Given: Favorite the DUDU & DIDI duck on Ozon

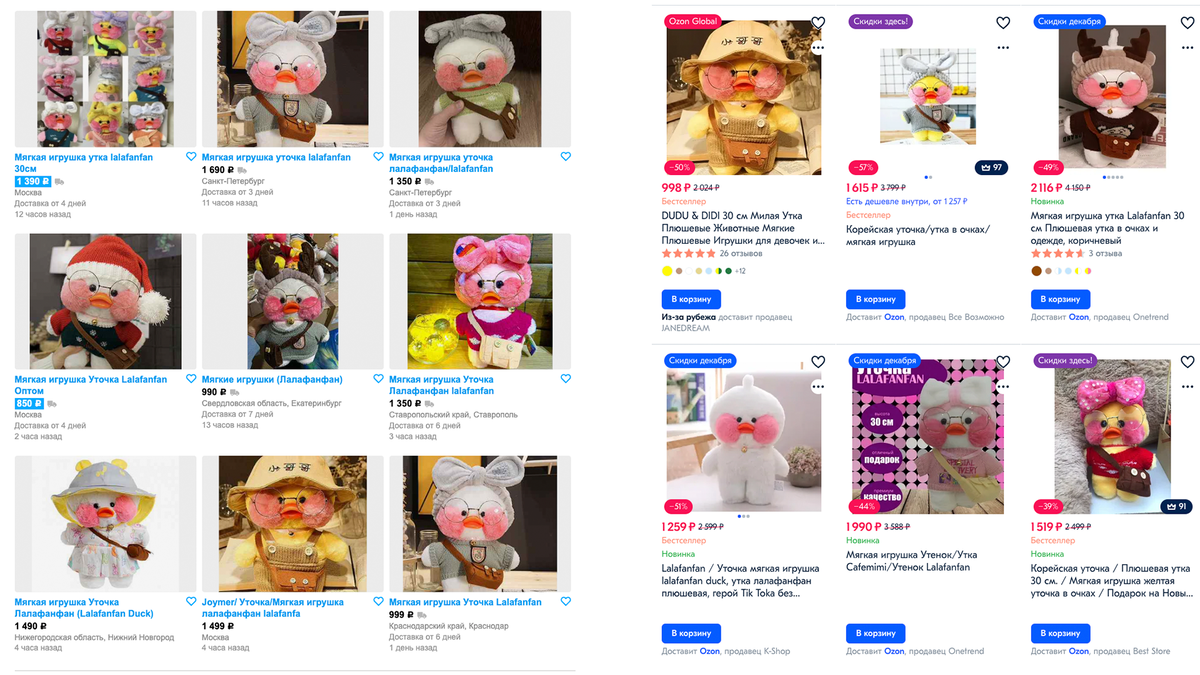Looking at the screenshot, I should (x=818, y=23).
